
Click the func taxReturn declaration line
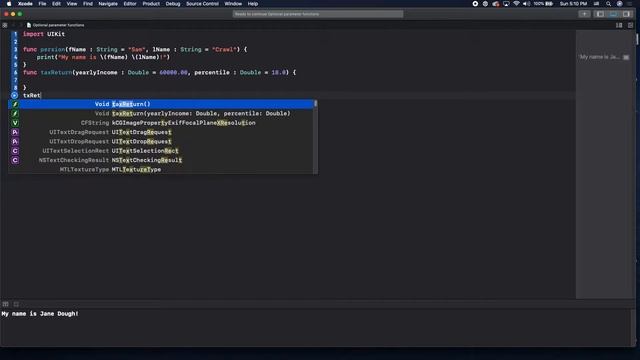pyautogui.click(x=160, y=73)
